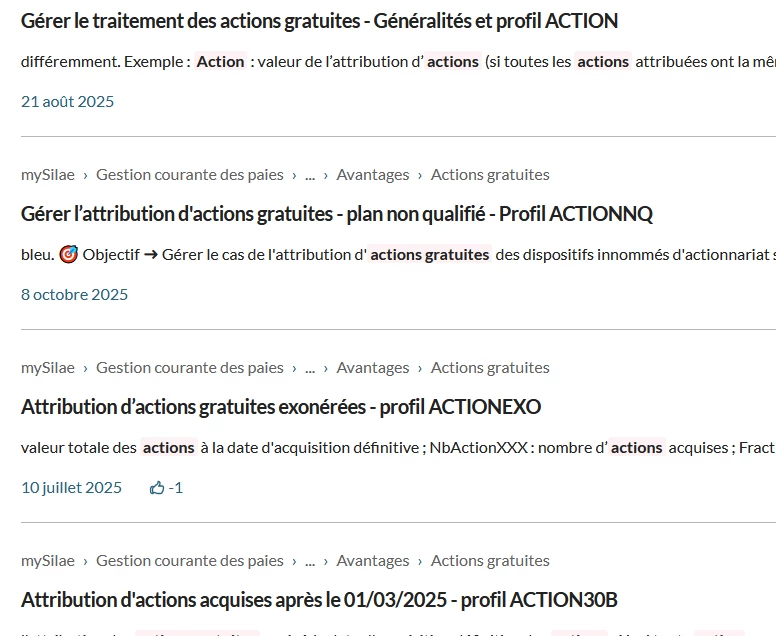Open 'Gestion courante des paies' above ACTIONNQ article
The image size is (776, 636).
[189, 175]
